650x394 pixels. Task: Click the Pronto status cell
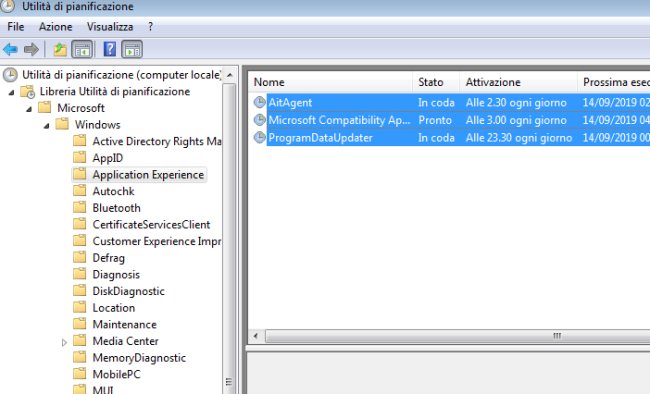click(435, 120)
